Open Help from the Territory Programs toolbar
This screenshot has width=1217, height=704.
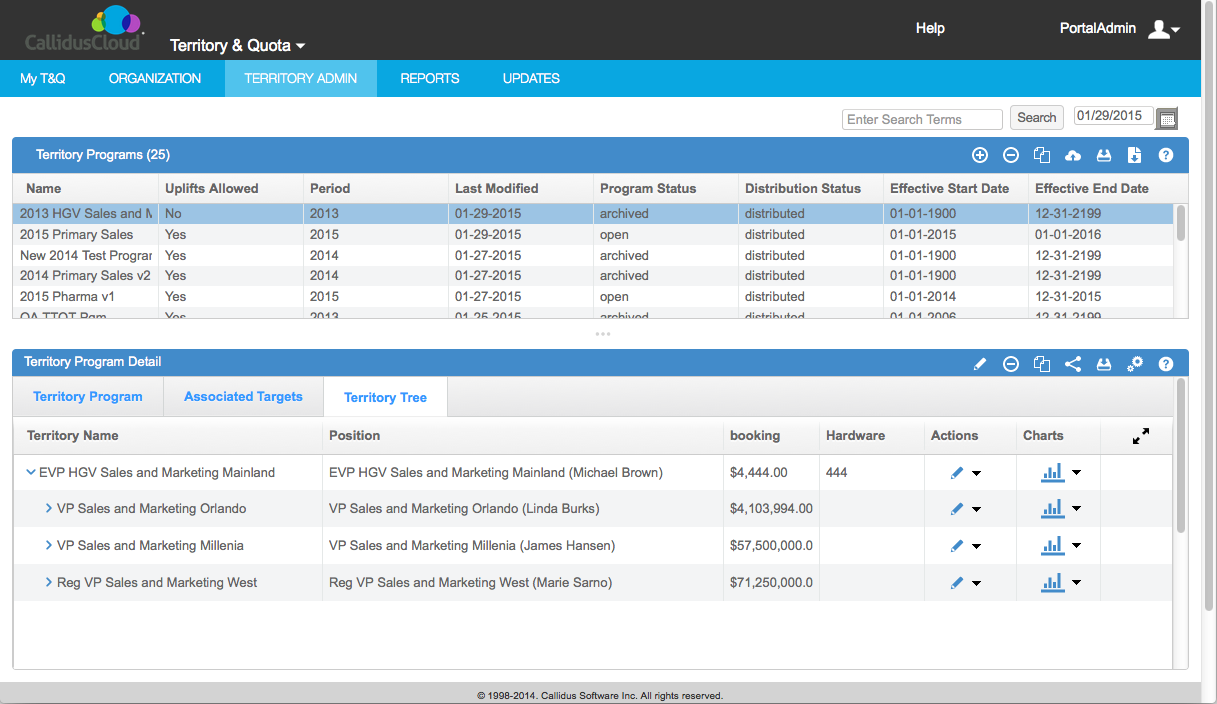click(x=1166, y=155)
